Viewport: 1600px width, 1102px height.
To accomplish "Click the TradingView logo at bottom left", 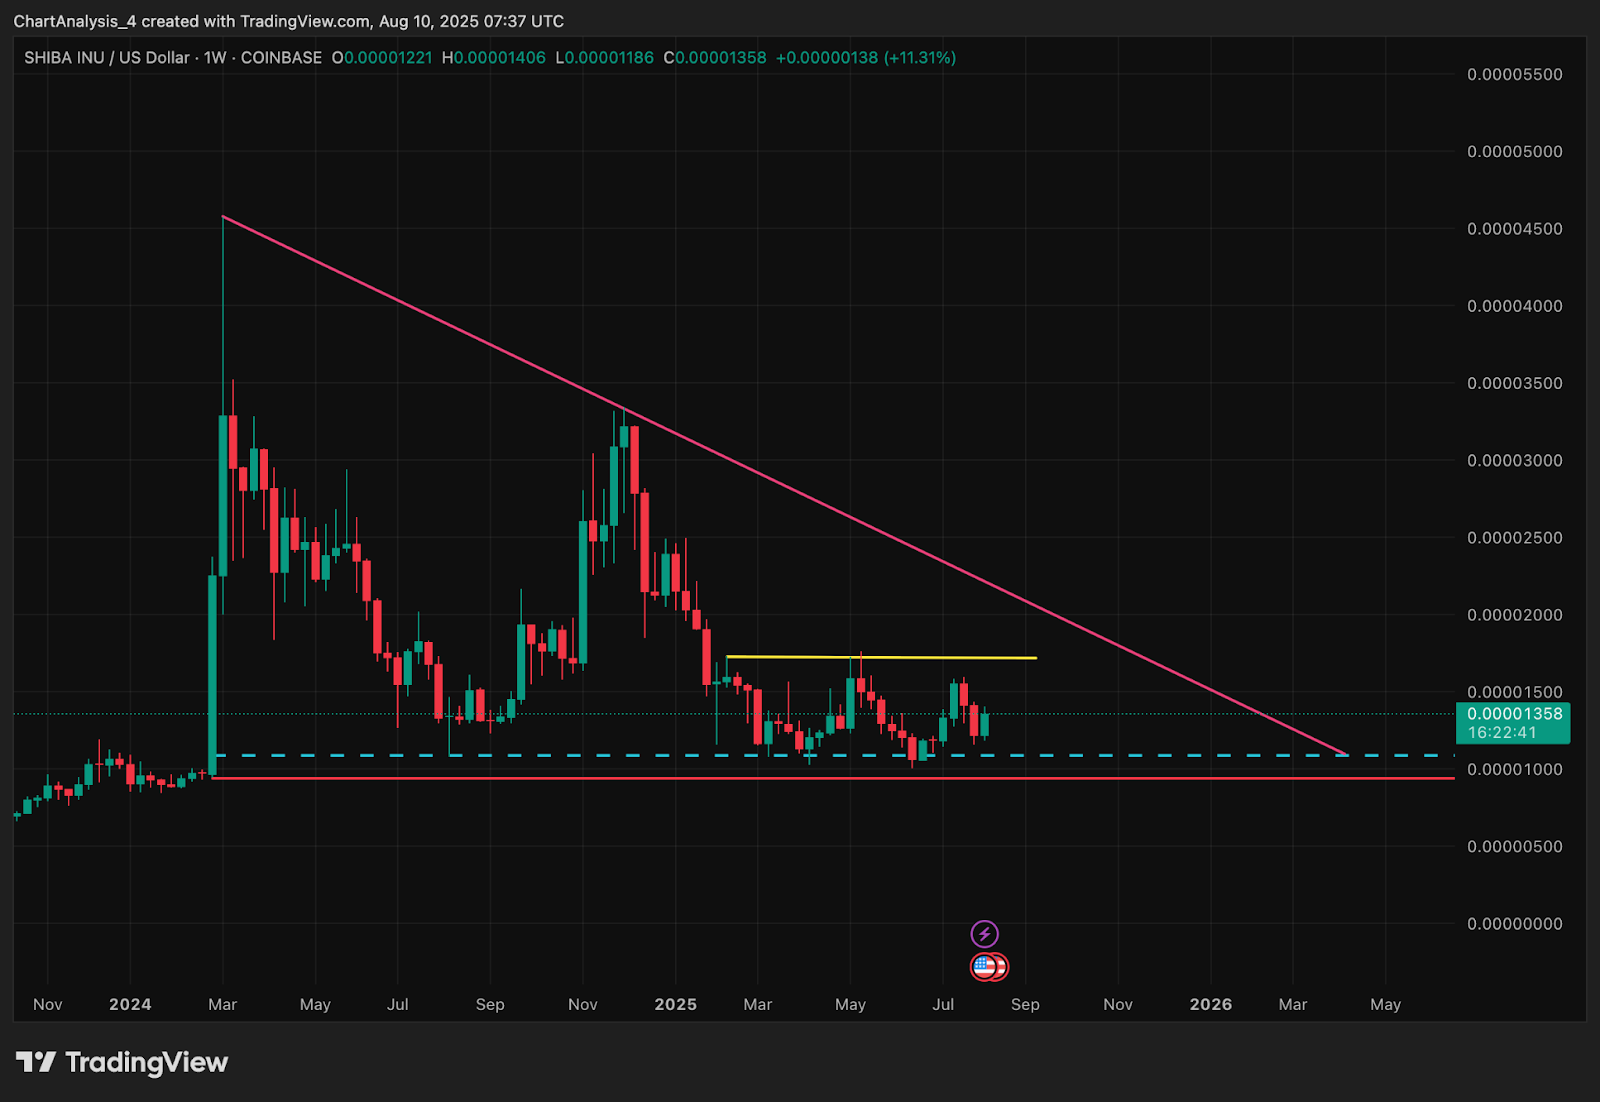I will (x=122, y=1062).
